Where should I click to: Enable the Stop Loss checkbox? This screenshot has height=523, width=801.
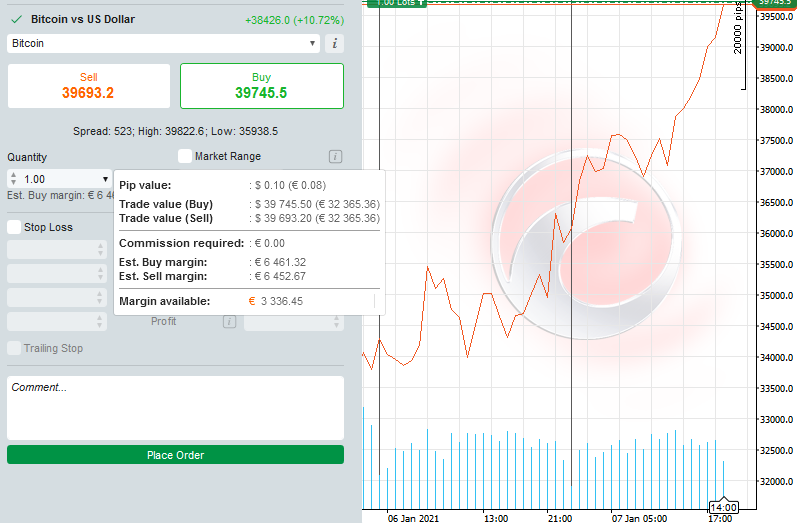click(14, 227)
